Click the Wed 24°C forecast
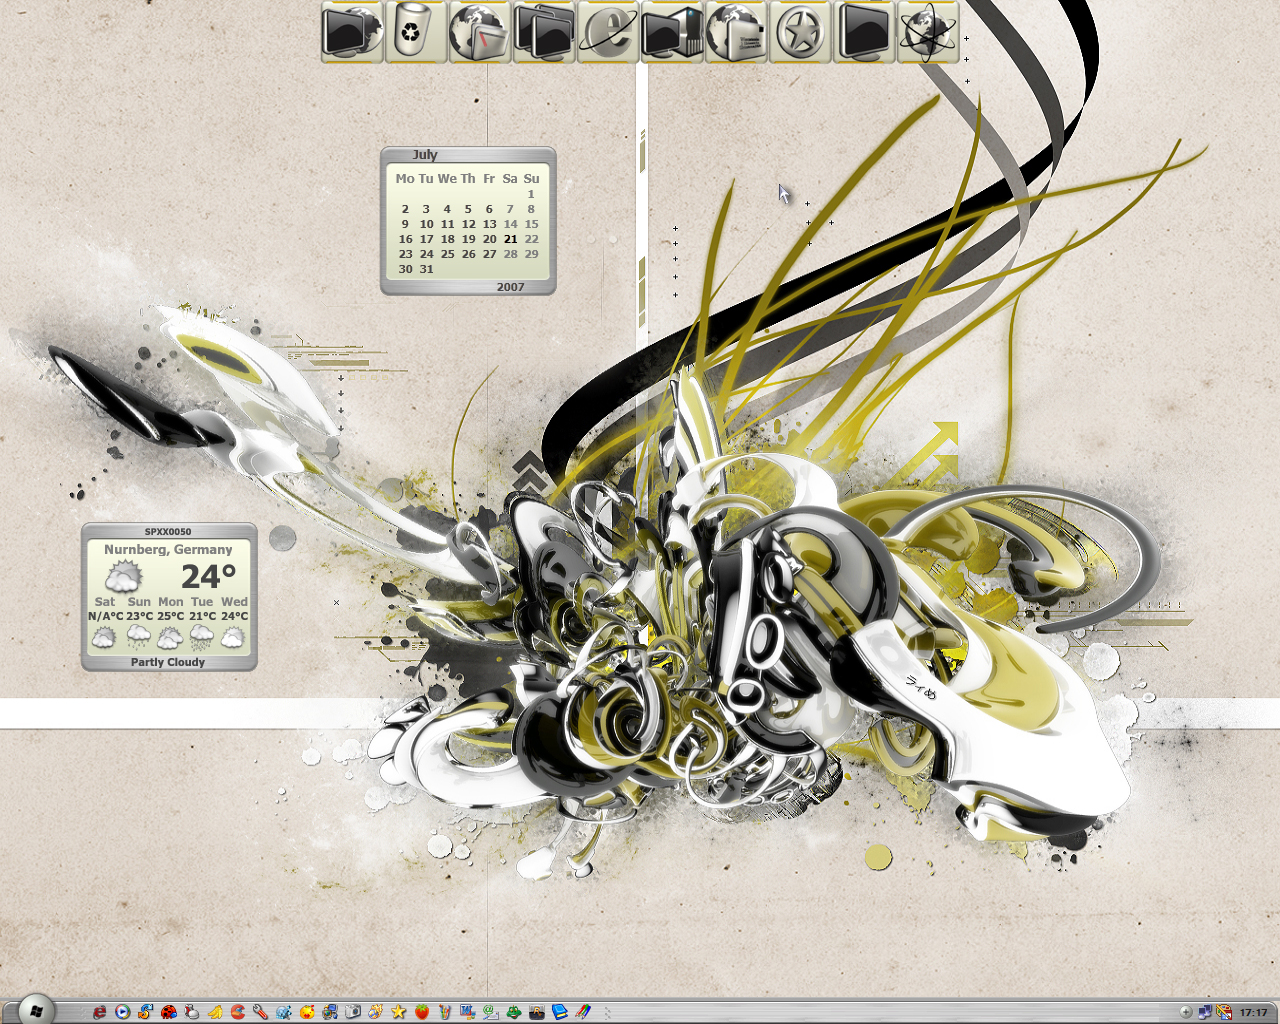The width and height of the screenshot is (1280, 1024). pos(234,624)
